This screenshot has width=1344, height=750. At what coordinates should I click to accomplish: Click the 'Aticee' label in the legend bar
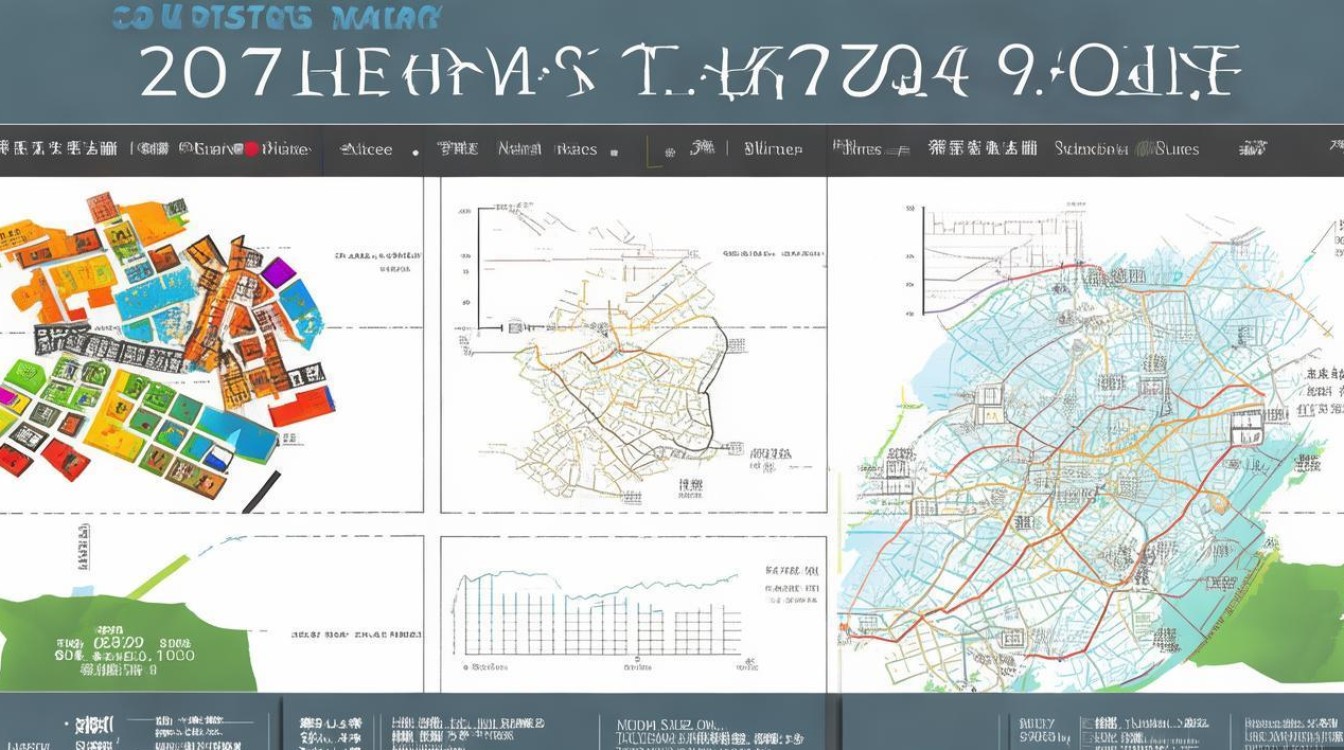tap(366, 150)
